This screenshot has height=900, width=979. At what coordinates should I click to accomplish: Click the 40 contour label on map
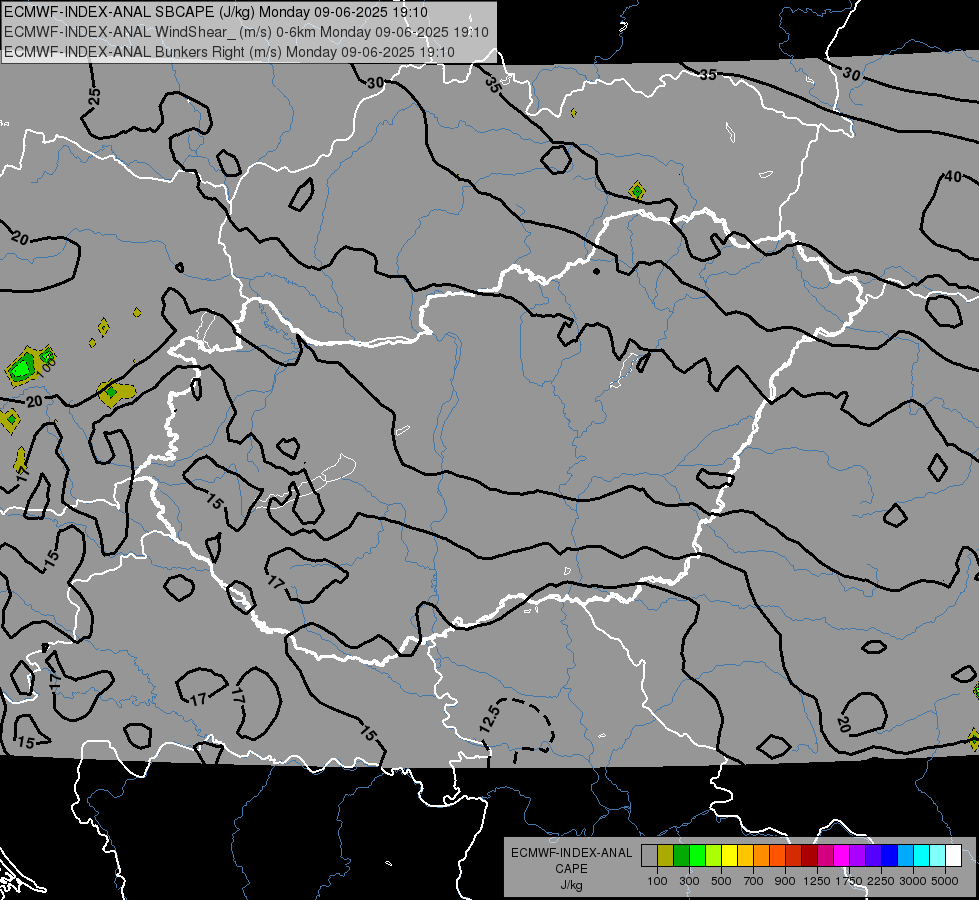(953, 177)
